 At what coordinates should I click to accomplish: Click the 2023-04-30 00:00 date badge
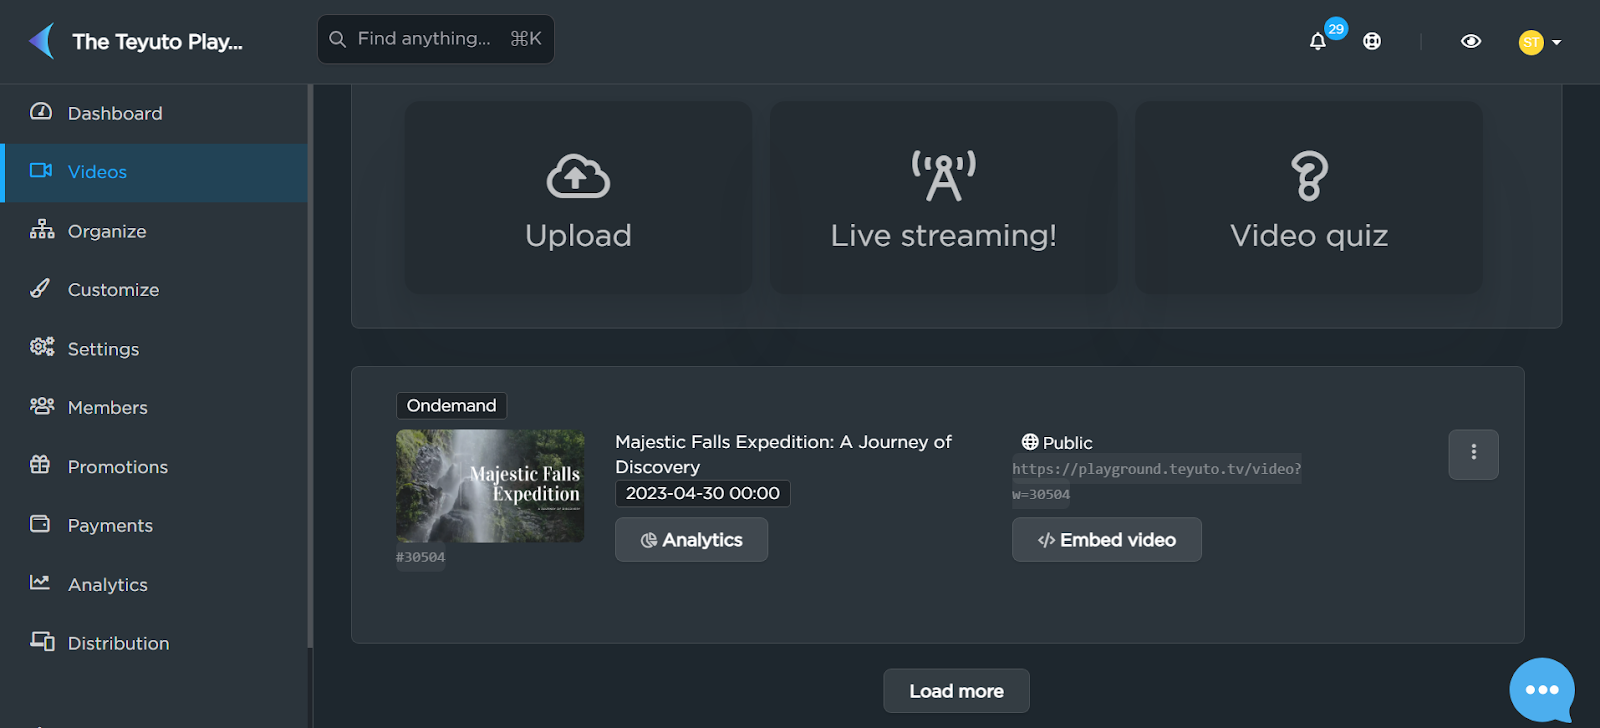[703, 493]
